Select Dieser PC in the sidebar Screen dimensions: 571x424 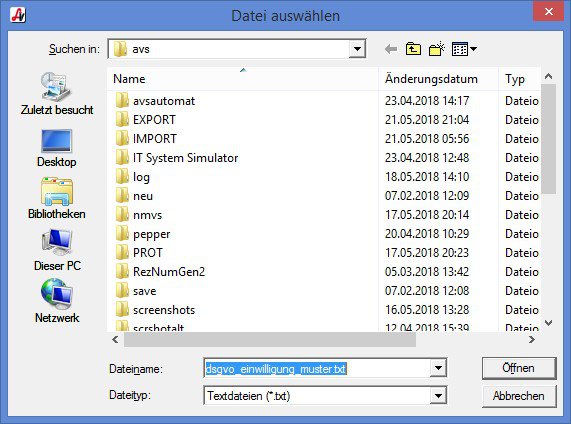(x=57, y=250)
